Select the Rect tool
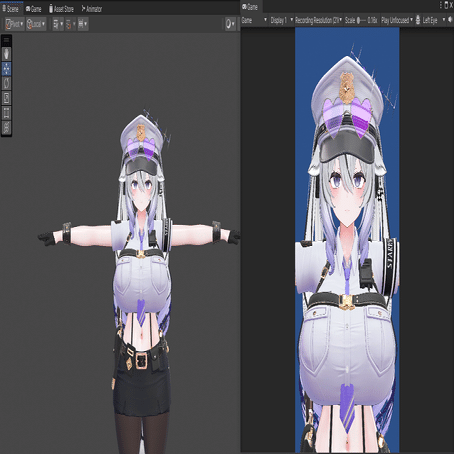This screenshot has width=454, height=454. pyautogui.click(x=7, y=113)
